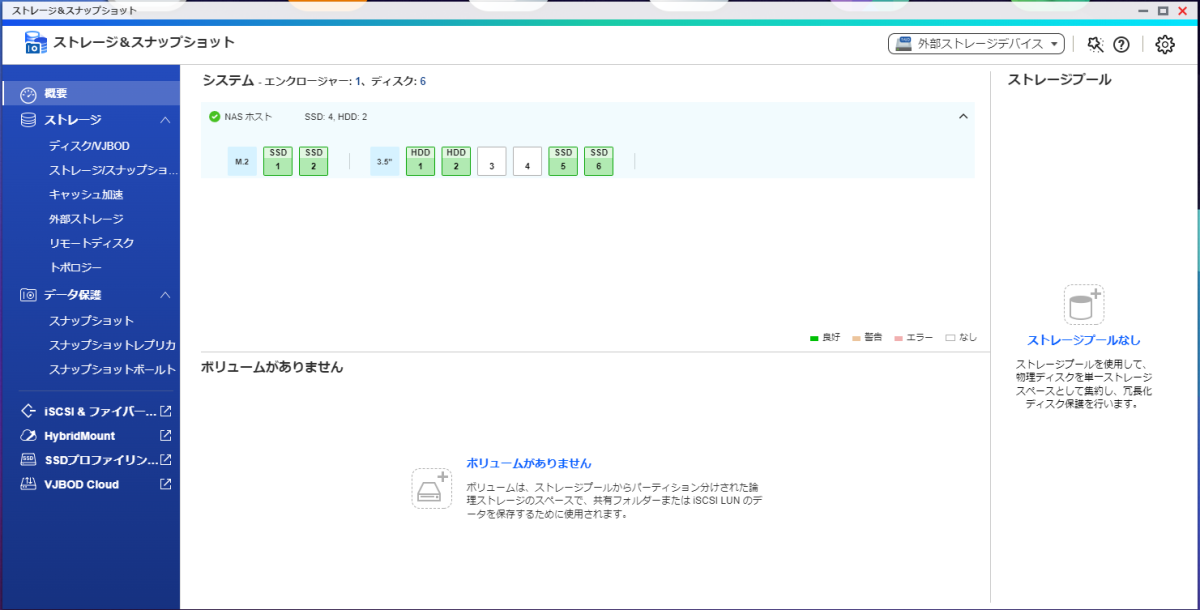Click the tools wrench icon in header
The image size is (1200, 610).
click(x=1094, y=44)
